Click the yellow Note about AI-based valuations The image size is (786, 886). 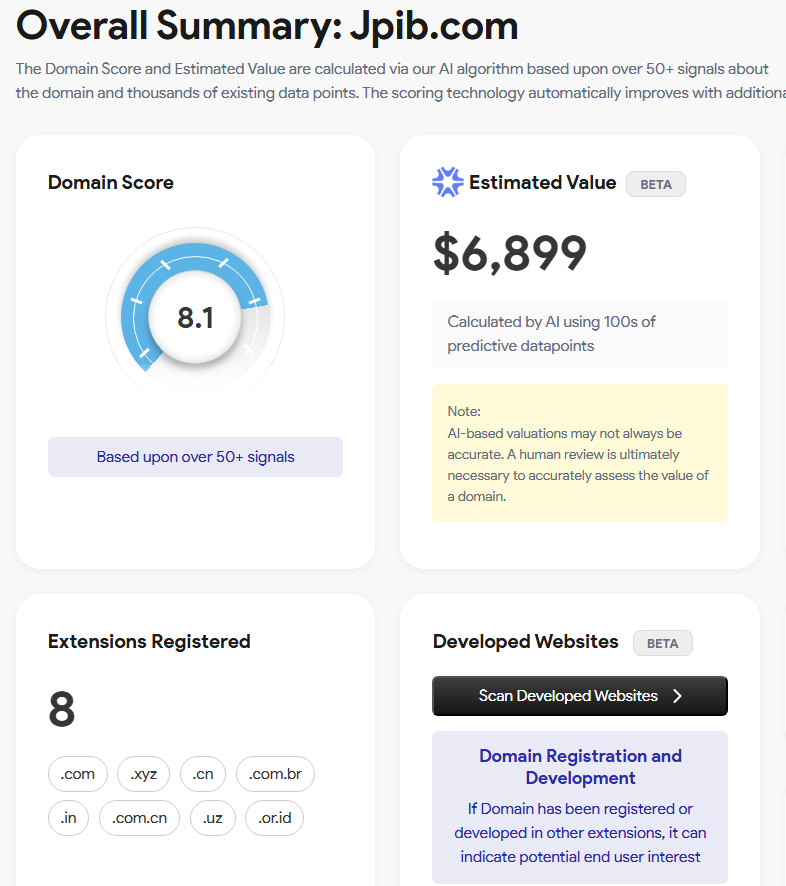(580, 453)
